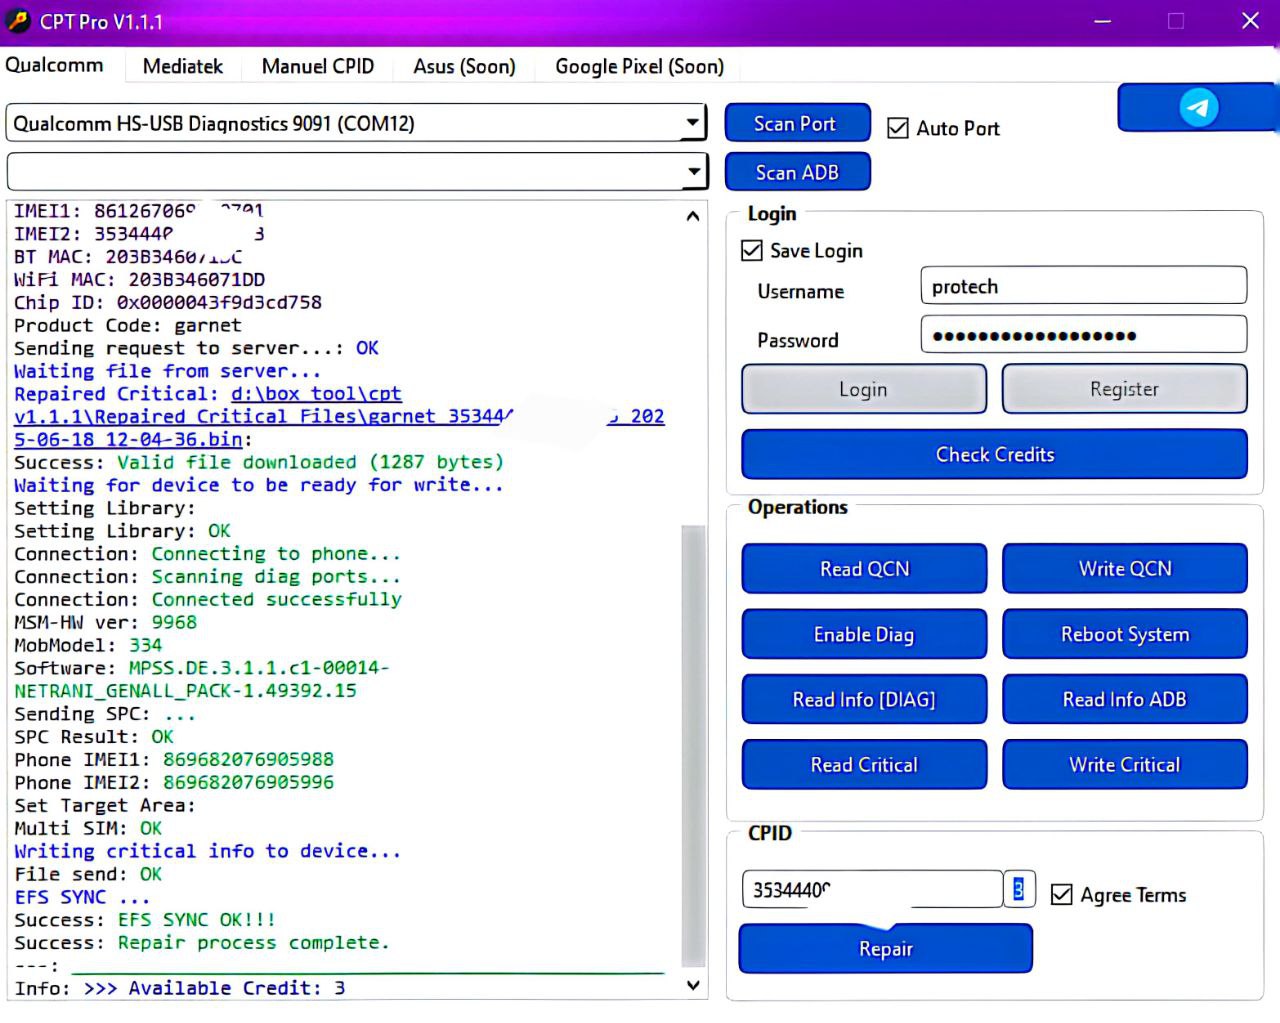This screenshot has width=1280, height=1023.
Task: Click the Phone IMEI1 value 869682076905988
Action: coord(248,760)
